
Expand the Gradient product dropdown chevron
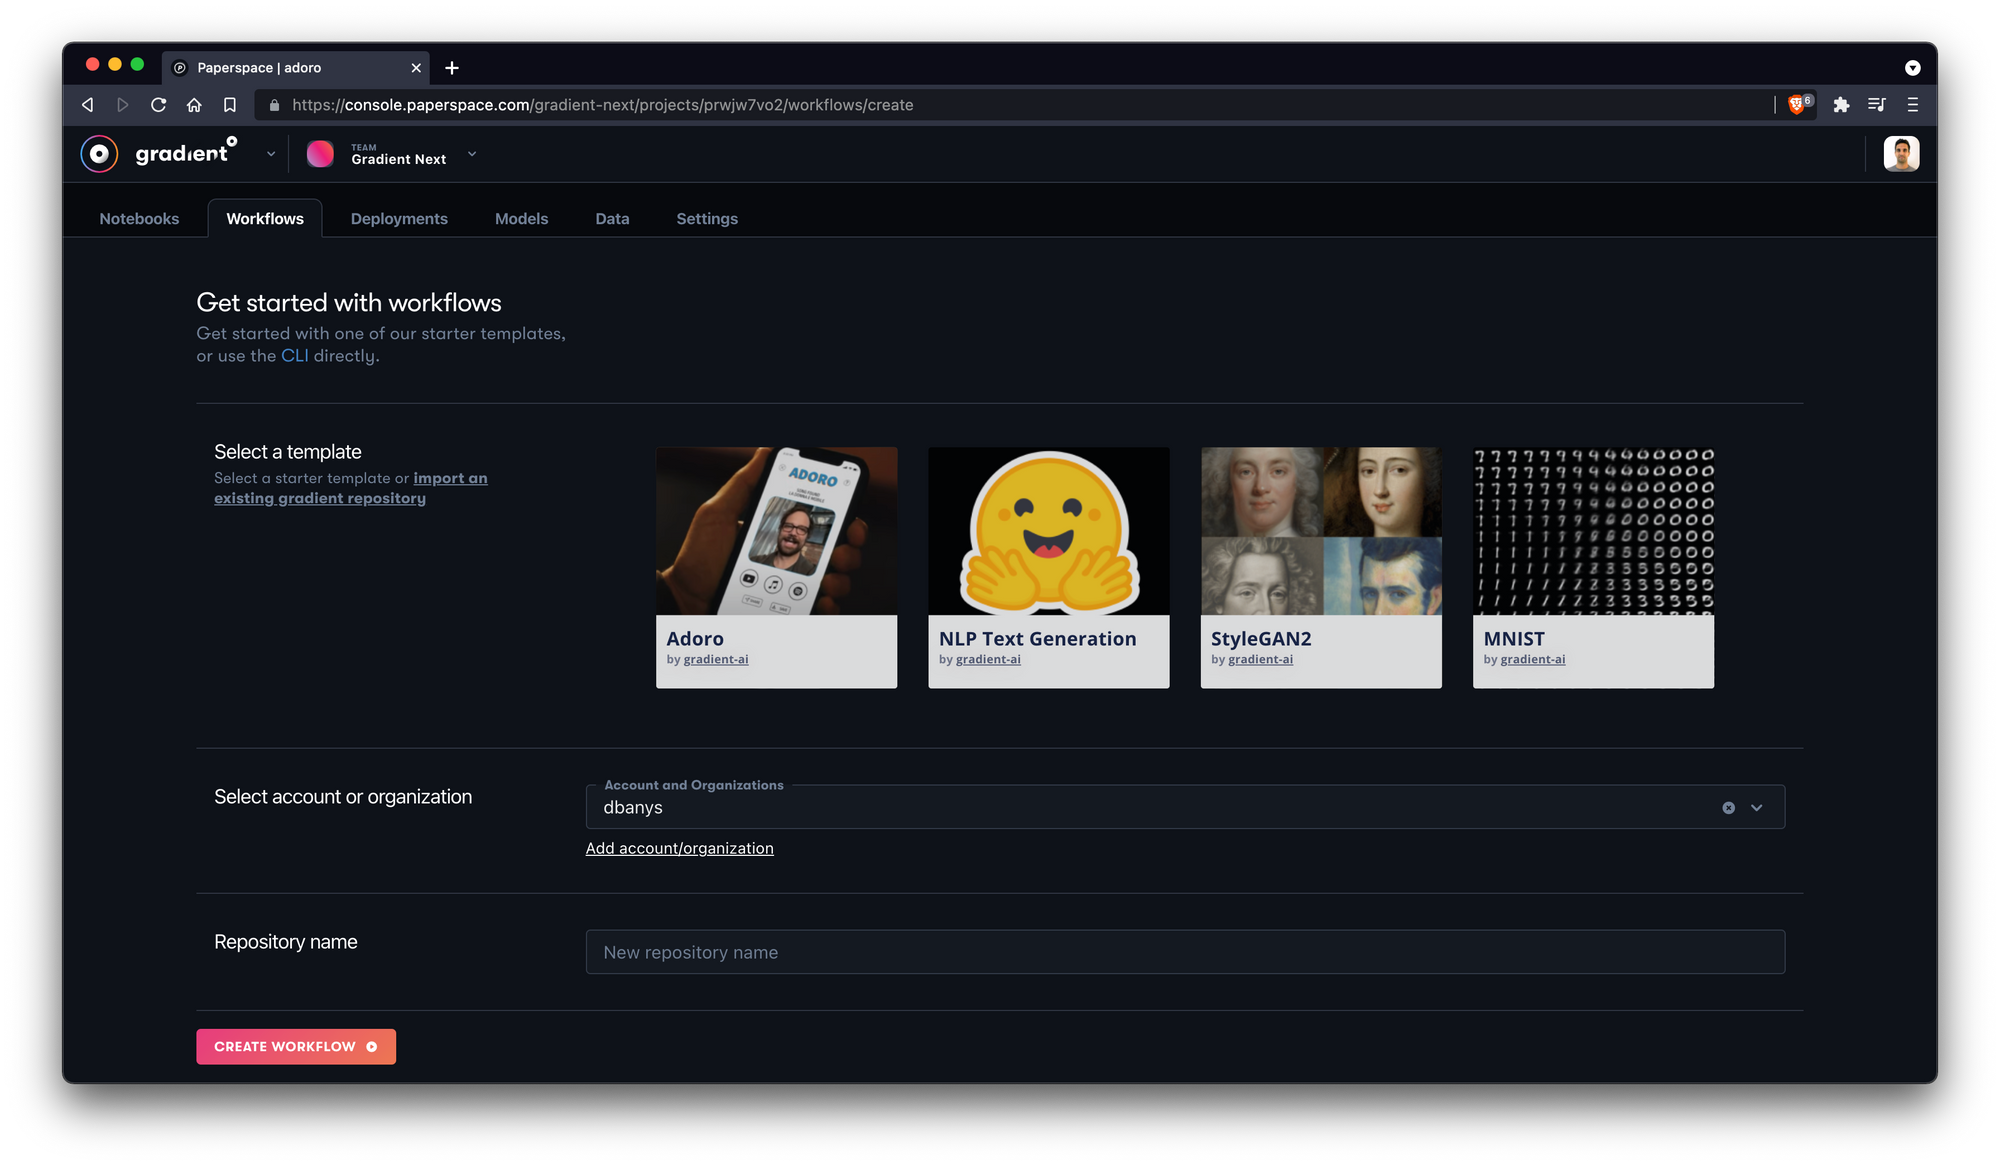271,154
